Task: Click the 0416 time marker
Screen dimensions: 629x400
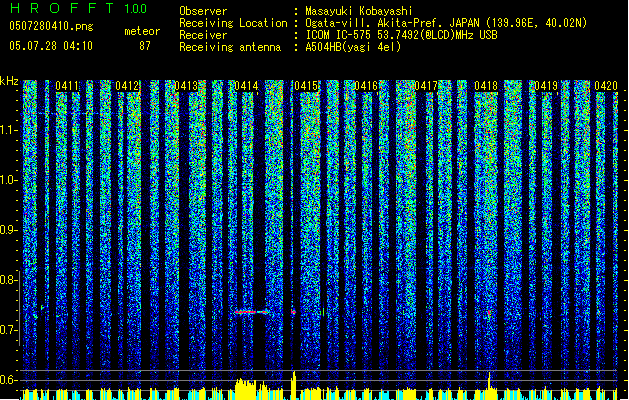Action: [x=366, y=86]
